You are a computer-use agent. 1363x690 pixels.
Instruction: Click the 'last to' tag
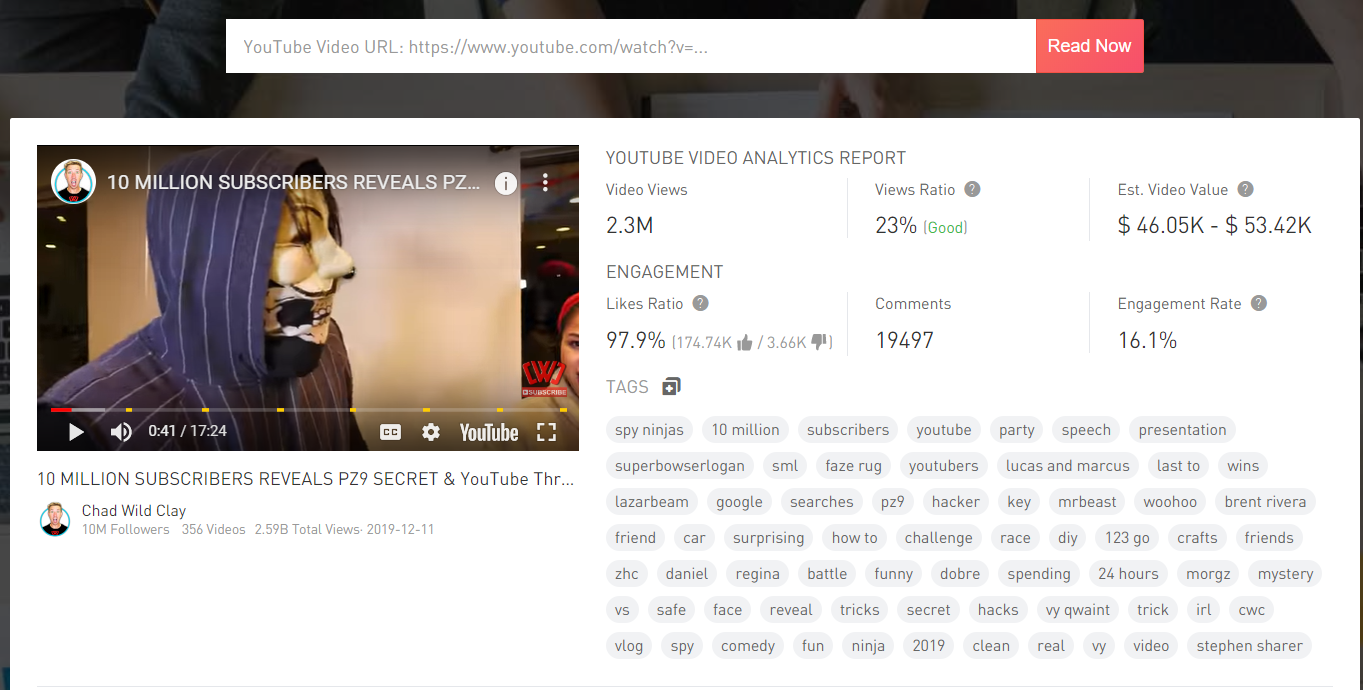point(1178,466)
